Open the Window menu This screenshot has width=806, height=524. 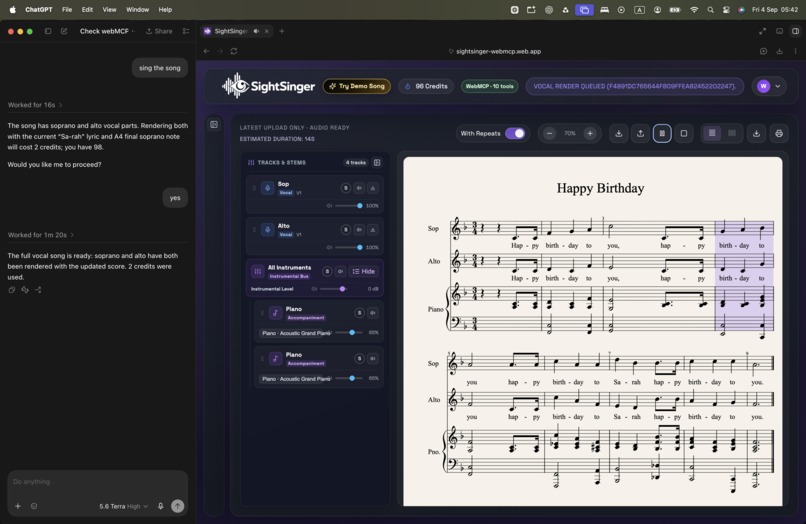tap(137, 10)
